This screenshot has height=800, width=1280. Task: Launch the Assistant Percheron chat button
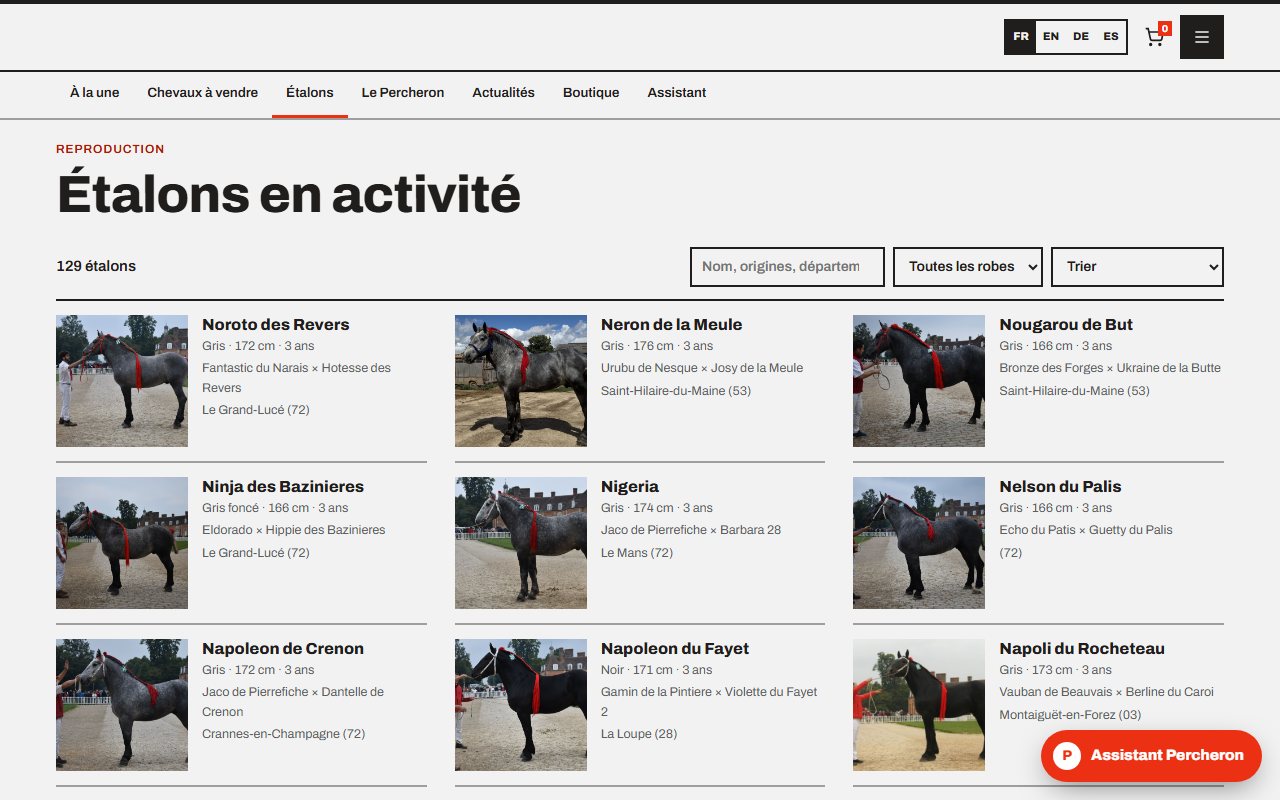click(1151, 756)
